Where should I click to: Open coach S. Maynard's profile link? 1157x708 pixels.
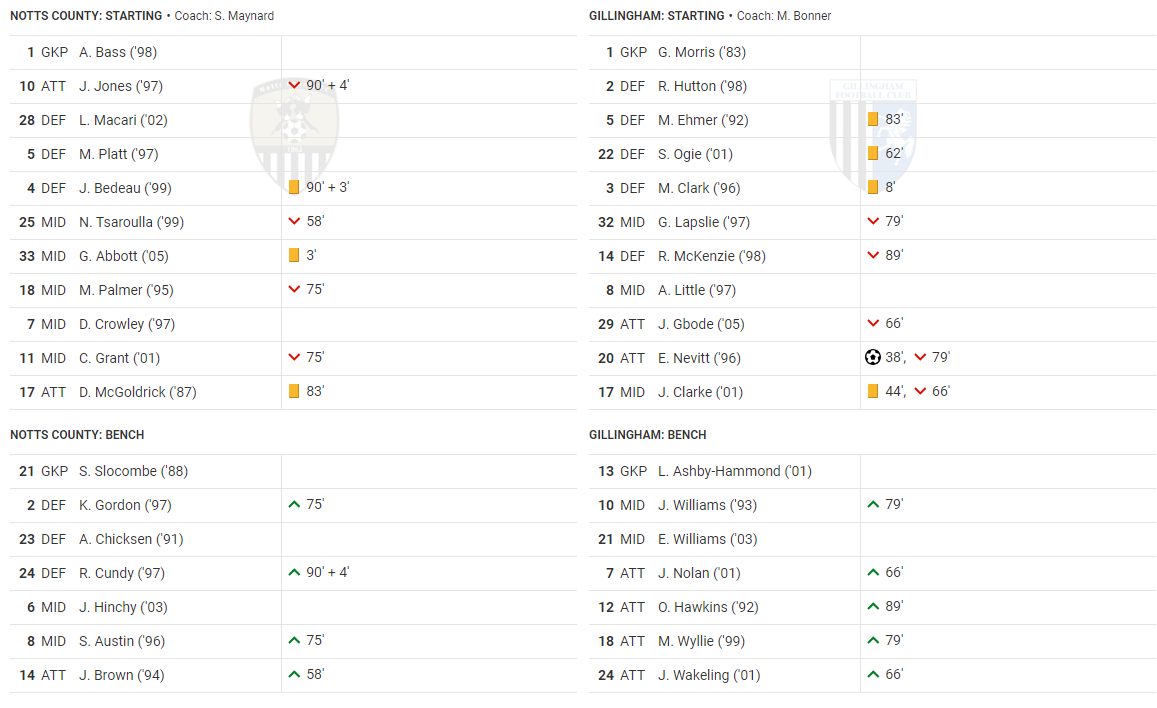tap(244, 16)
